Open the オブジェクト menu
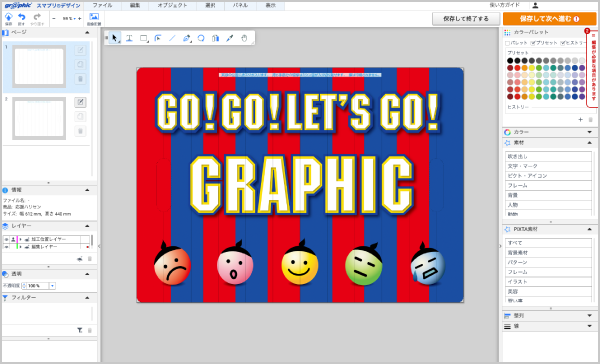This screenshot has height=364, width=600. point(172,5)
